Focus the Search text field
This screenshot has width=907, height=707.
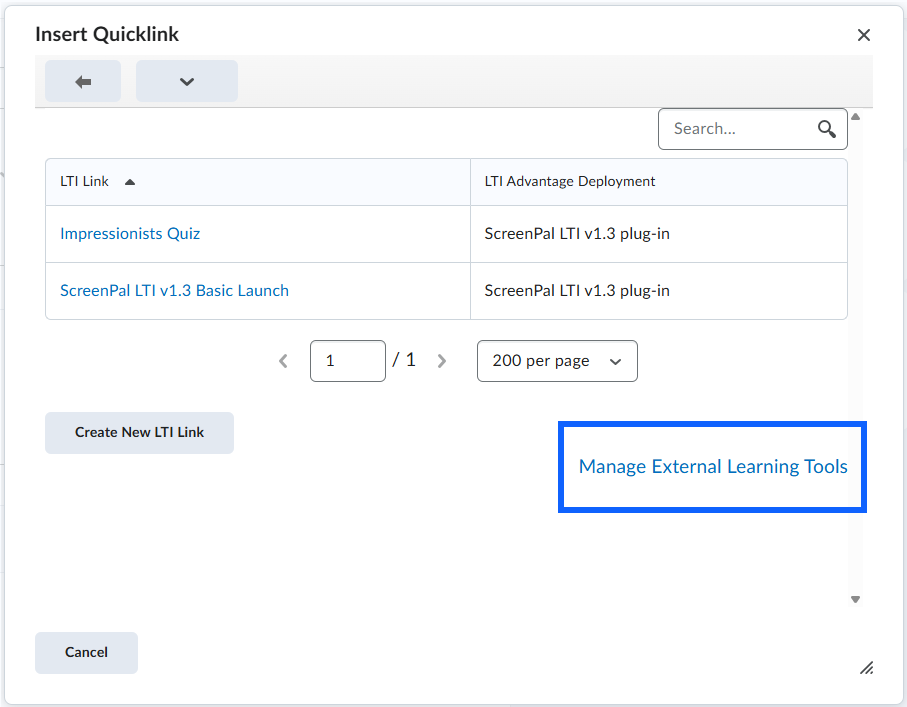click(739, 129)
